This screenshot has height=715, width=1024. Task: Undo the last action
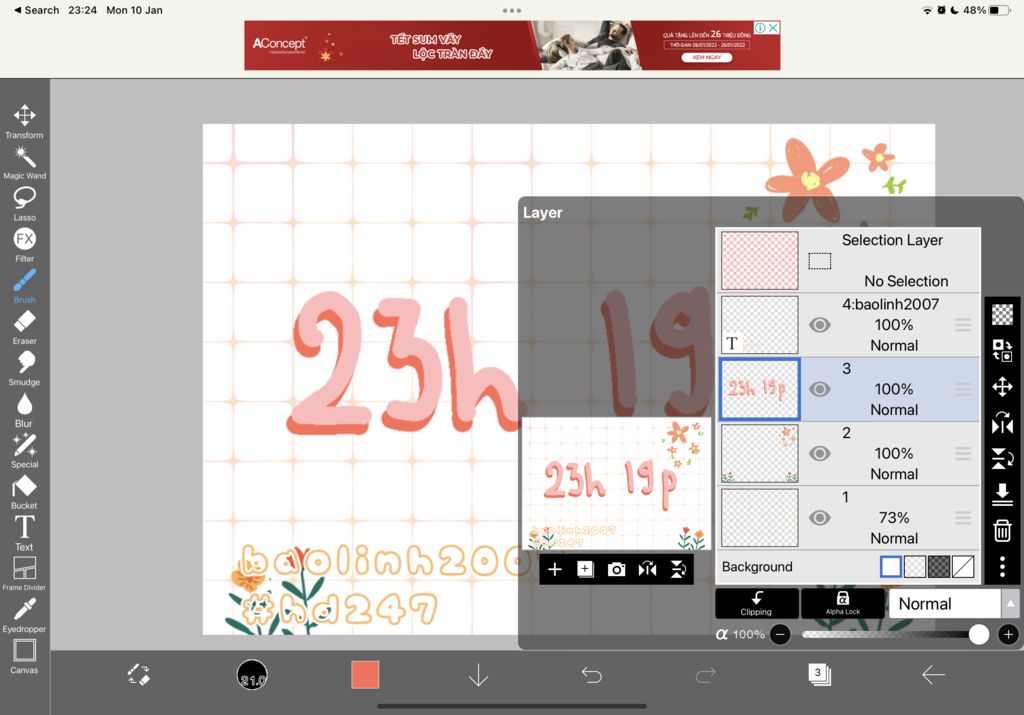tap(592, 675)
